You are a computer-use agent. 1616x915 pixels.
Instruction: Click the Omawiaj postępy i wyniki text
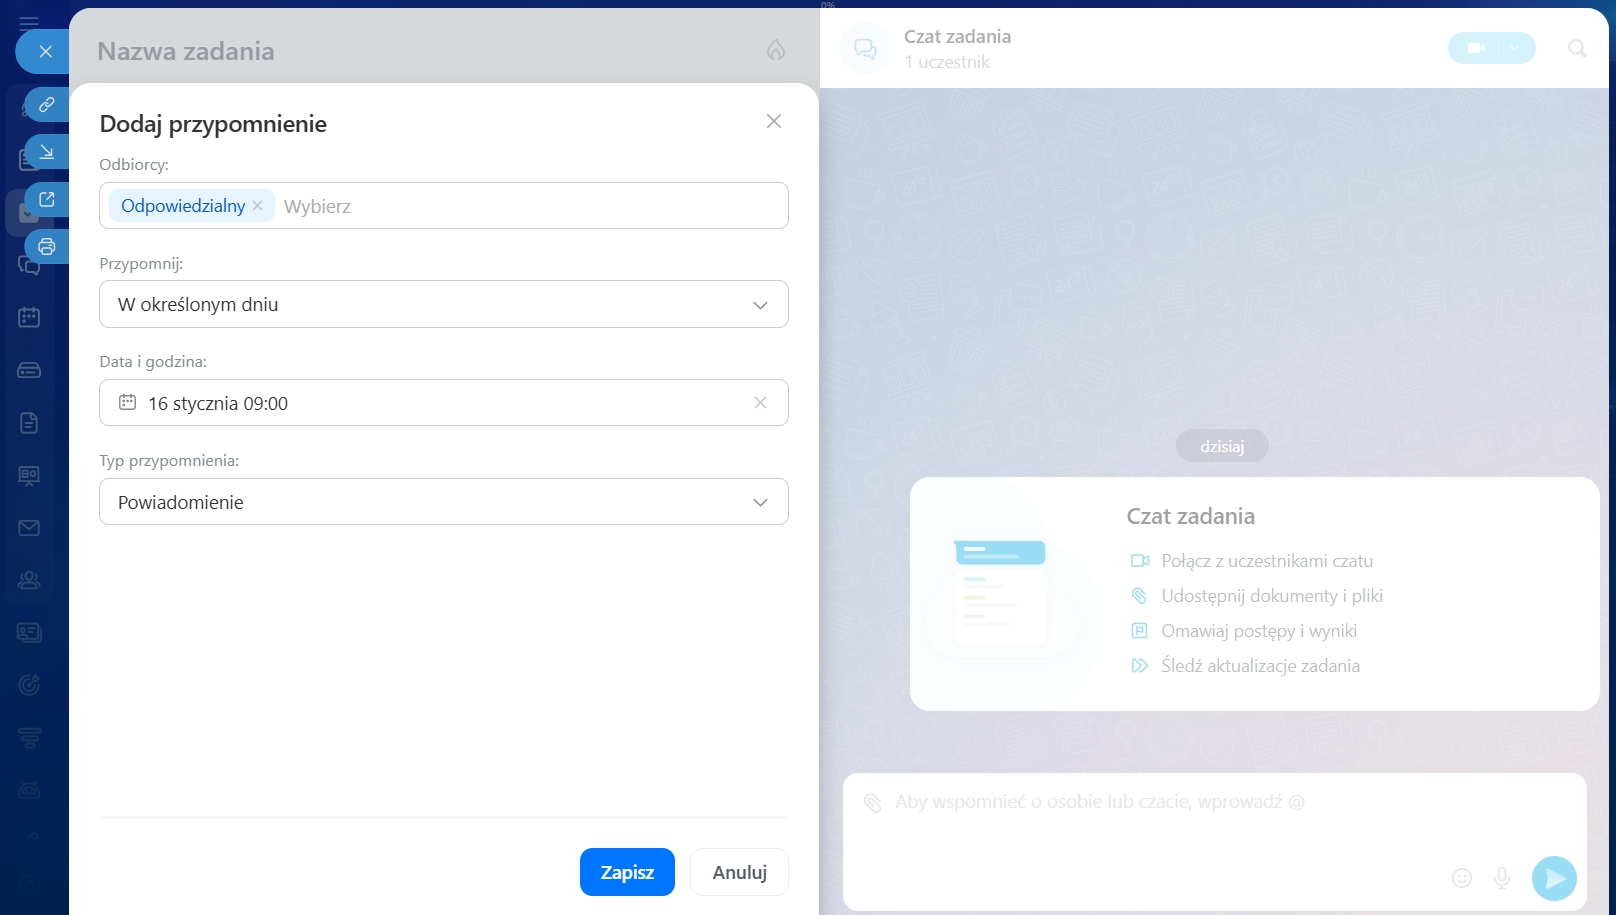[1259, 631]
